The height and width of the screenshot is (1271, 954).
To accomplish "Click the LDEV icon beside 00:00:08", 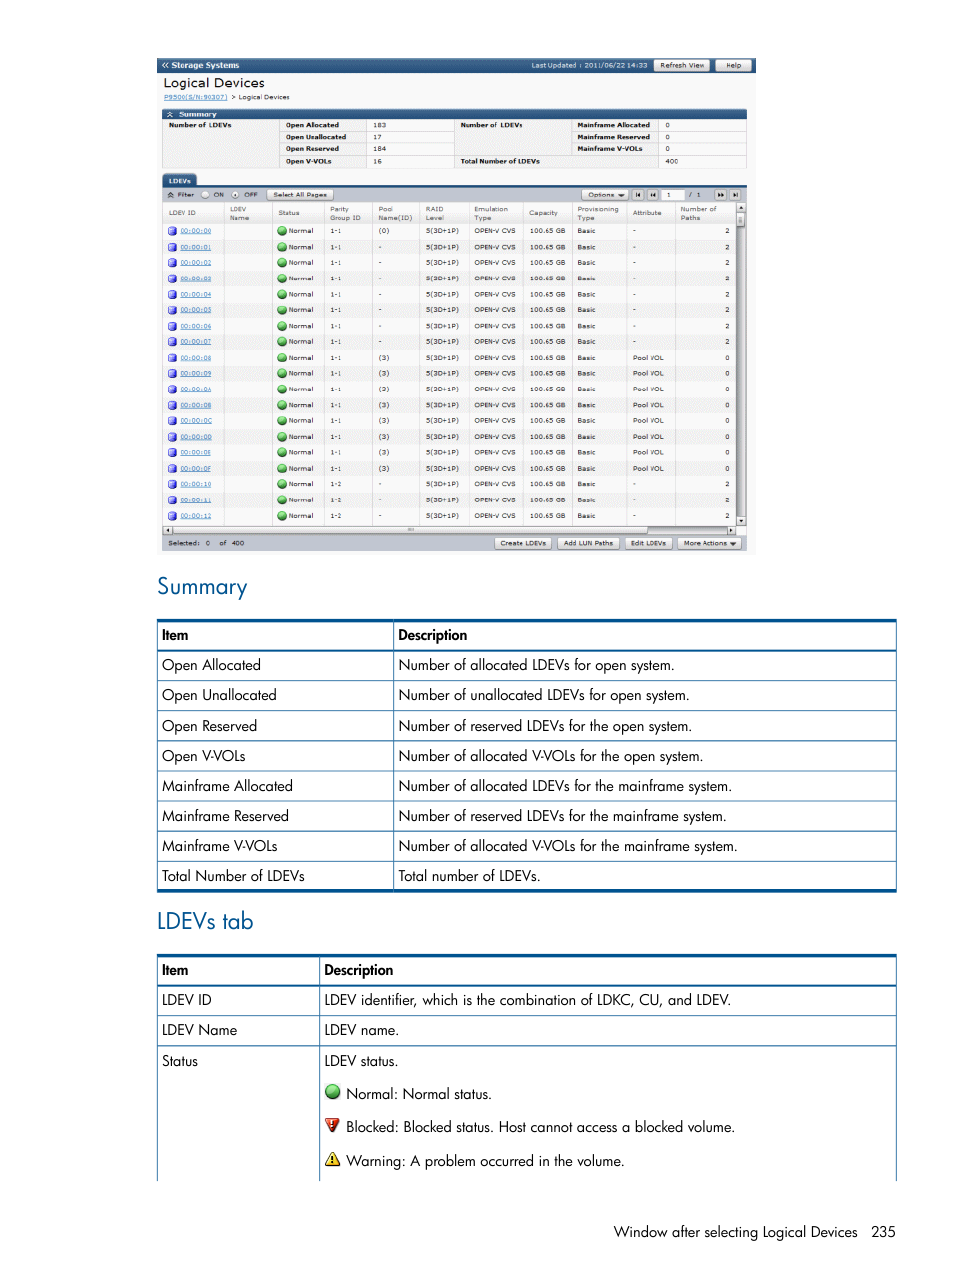I will tap(172, 358).
